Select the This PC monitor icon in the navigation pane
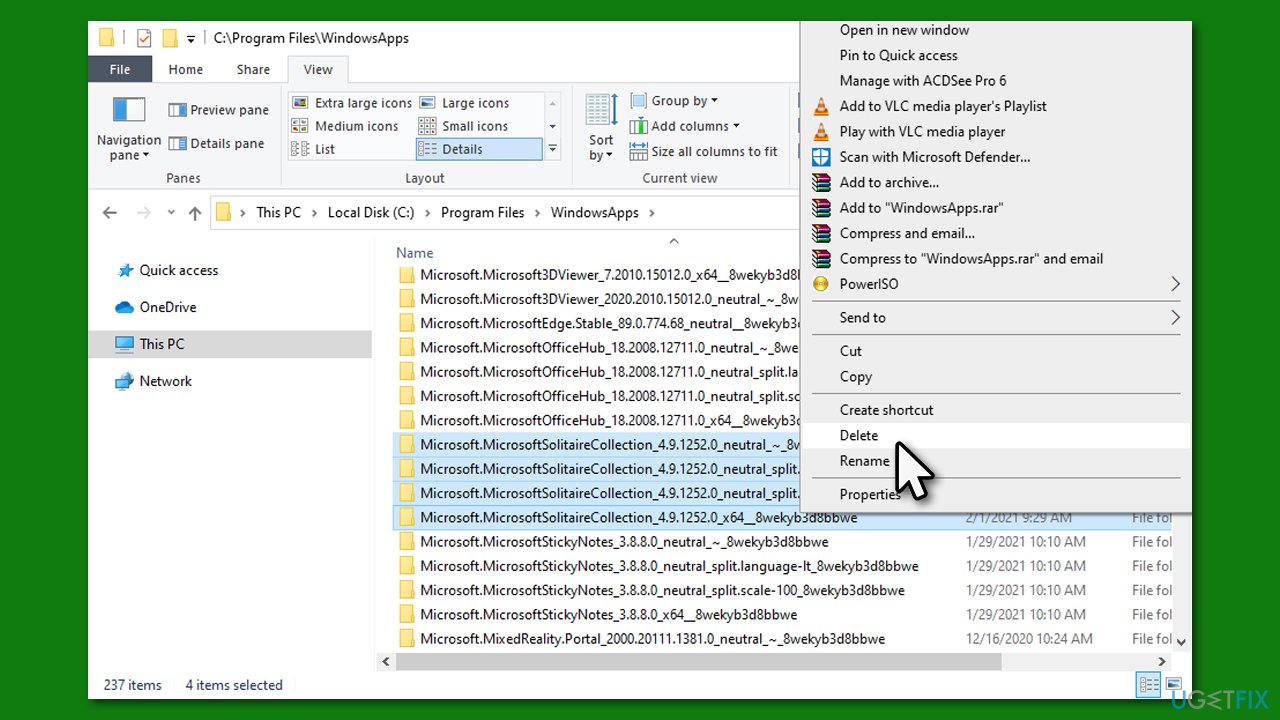 click(x=125, y=344)
